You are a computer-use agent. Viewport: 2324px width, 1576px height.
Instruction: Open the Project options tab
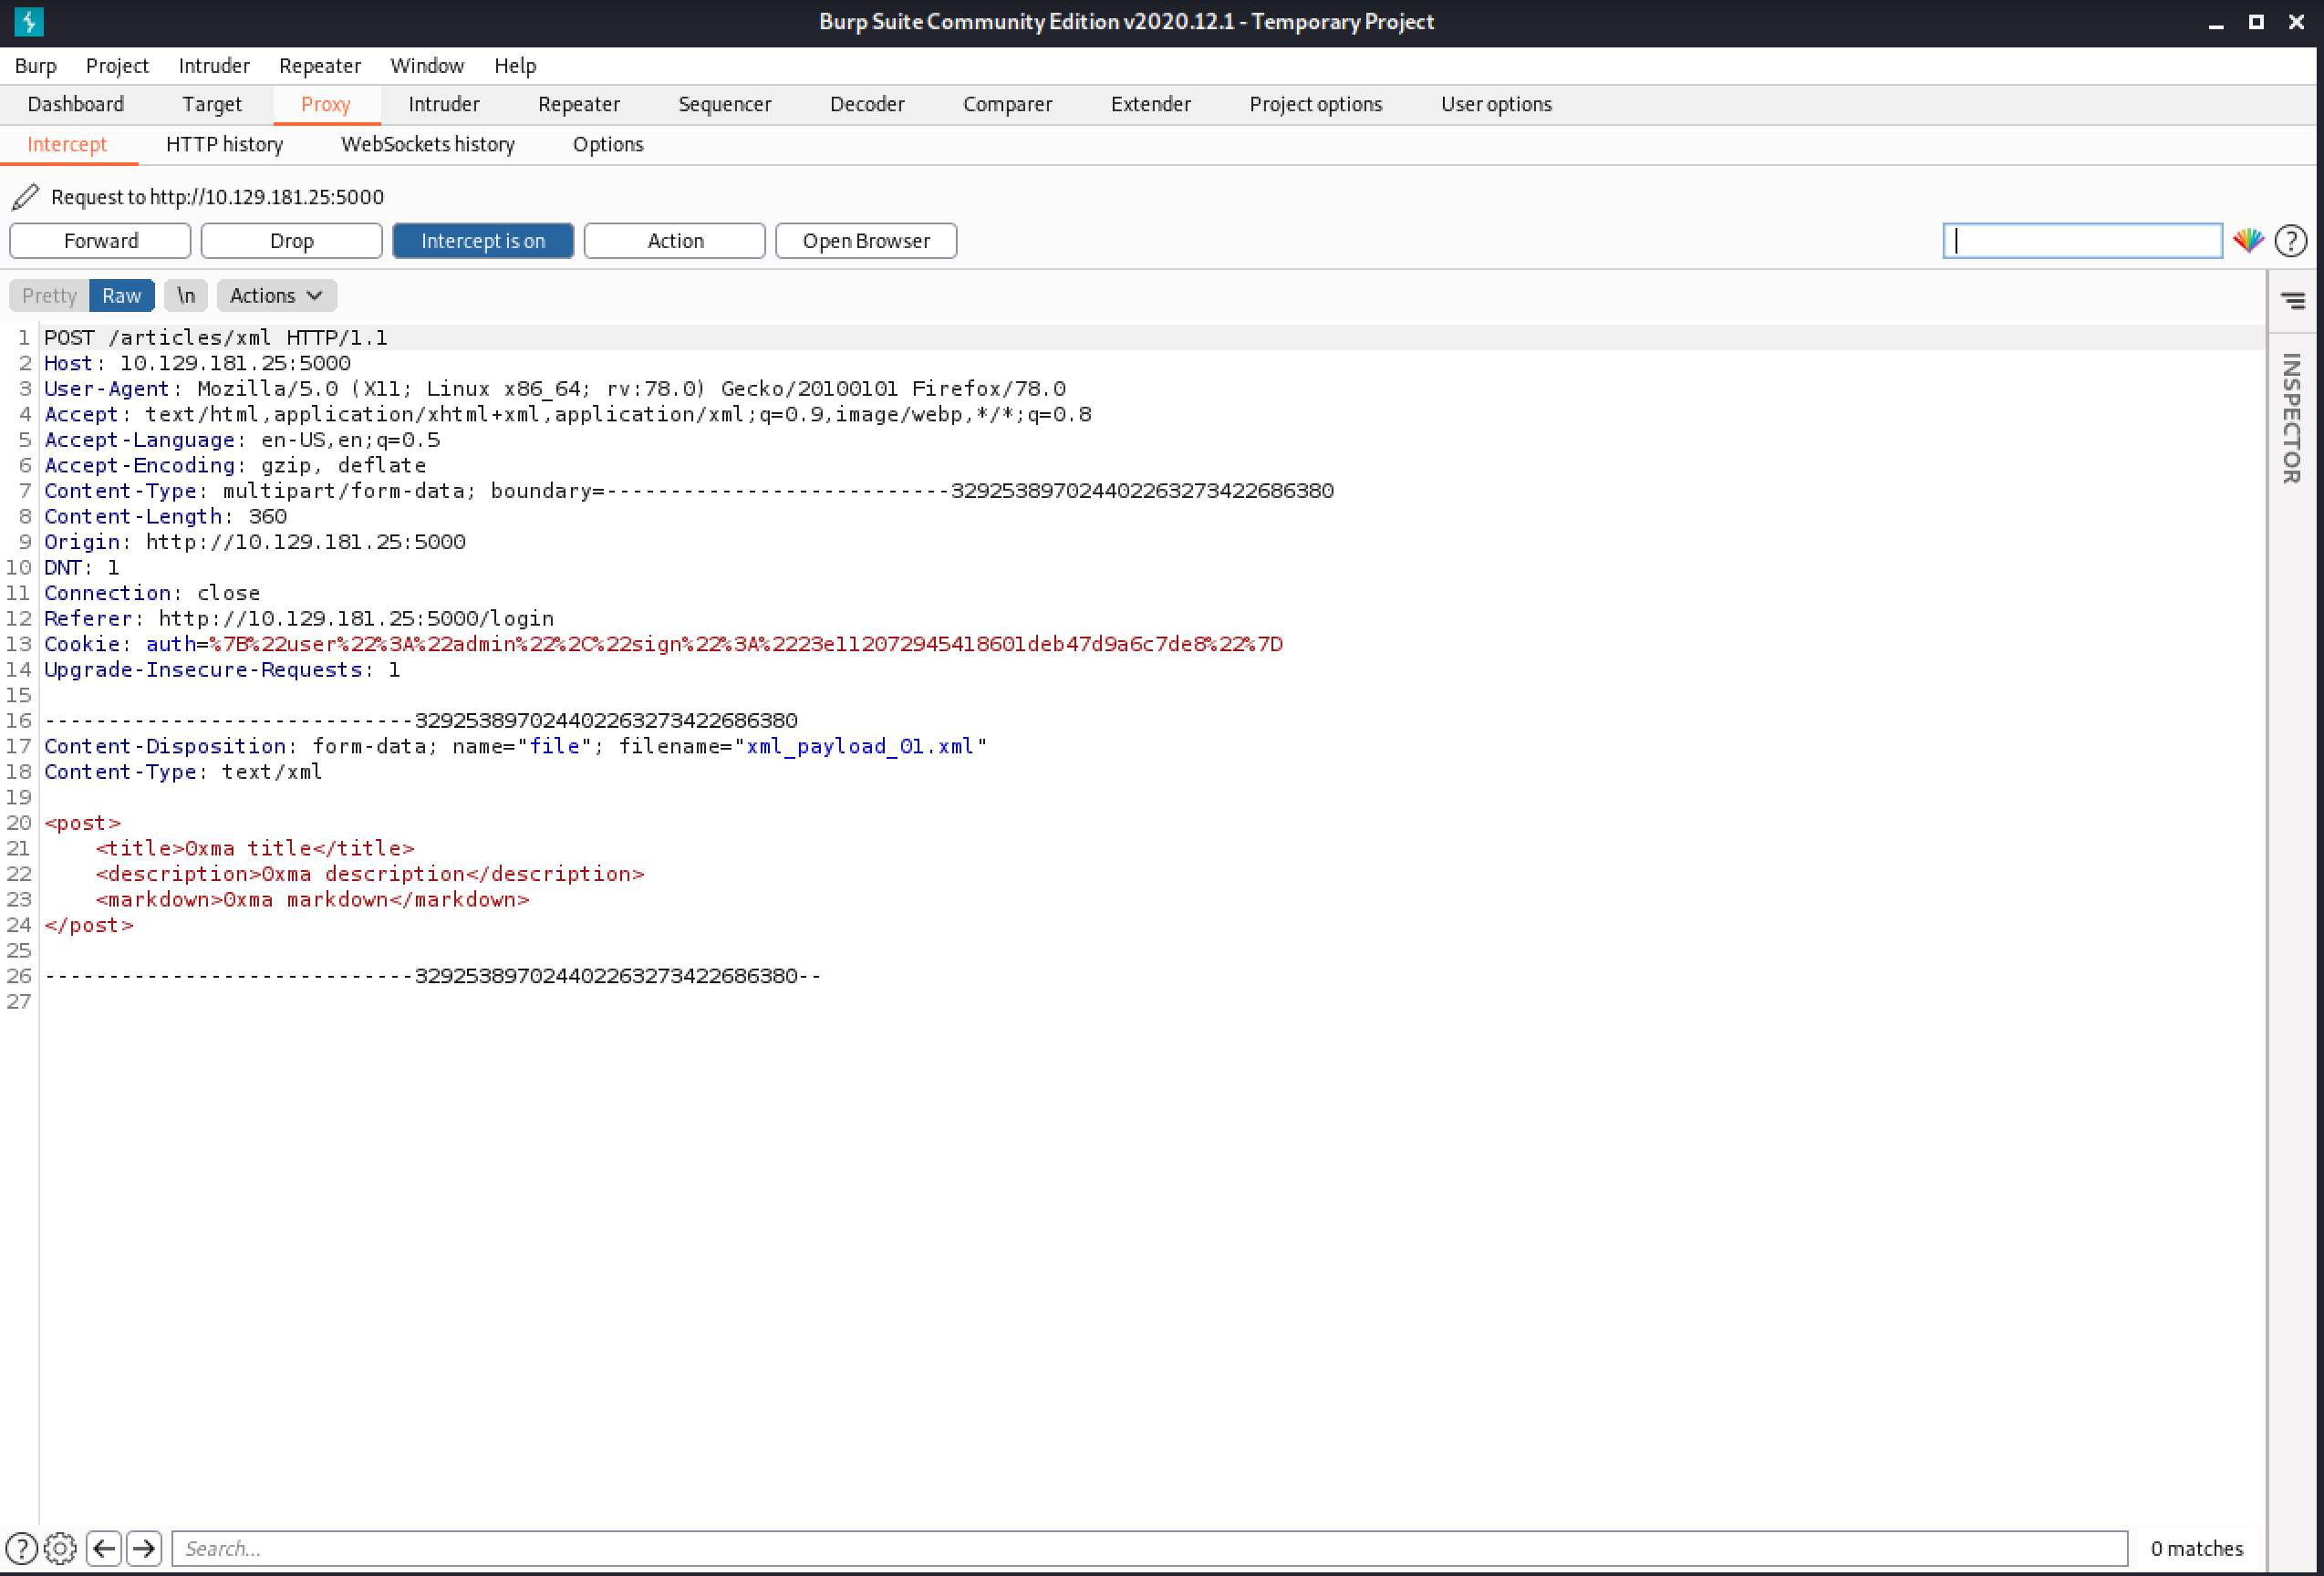click(1316, 105)
